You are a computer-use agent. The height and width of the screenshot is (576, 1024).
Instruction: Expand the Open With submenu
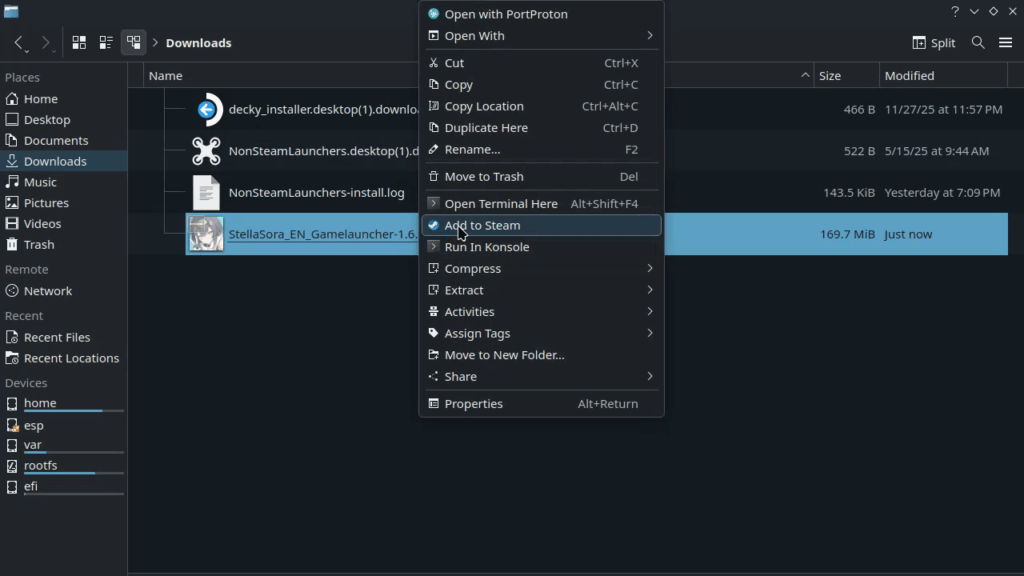(x=649, y=36)
